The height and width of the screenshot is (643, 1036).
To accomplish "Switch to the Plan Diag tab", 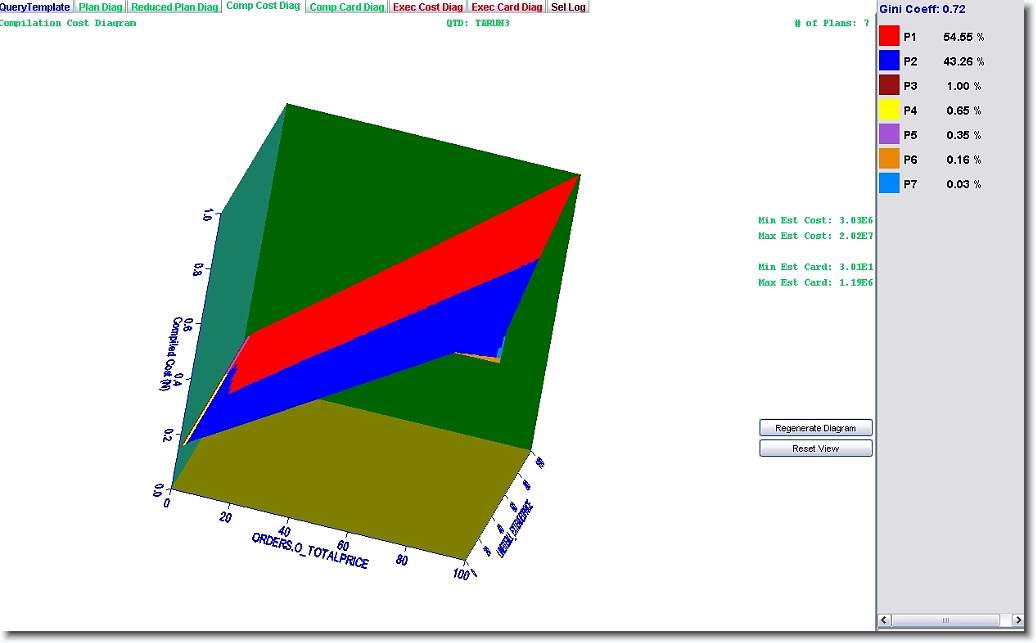I will (101, 7).
